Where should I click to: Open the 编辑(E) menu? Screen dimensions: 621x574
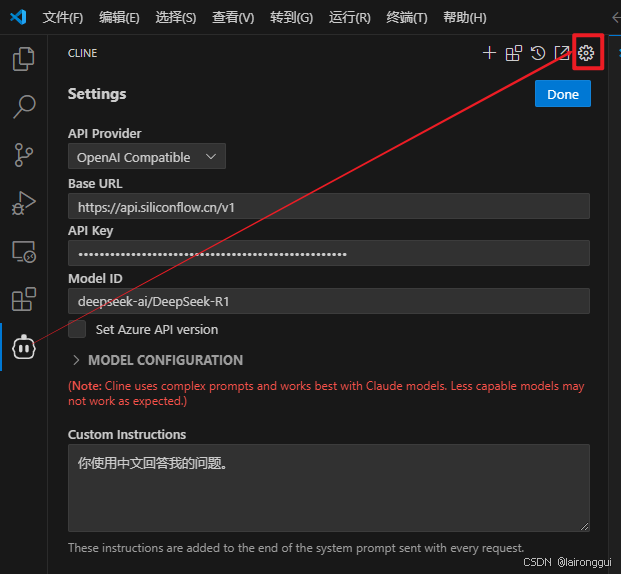coord(119,17)
